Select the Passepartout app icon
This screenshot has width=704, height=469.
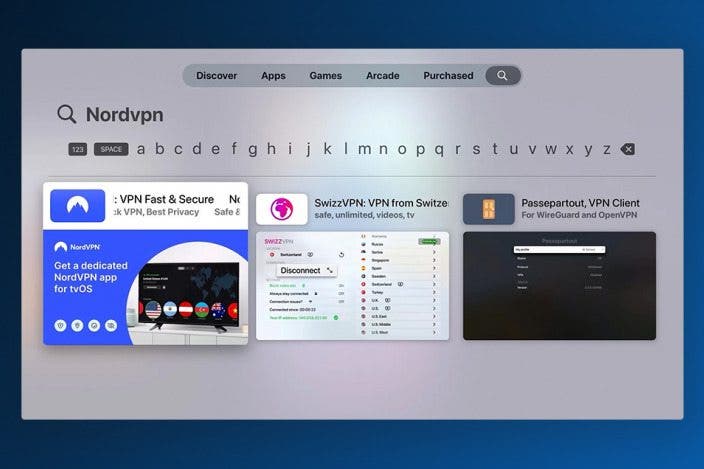pyautogui.click(x=488, y=209)
